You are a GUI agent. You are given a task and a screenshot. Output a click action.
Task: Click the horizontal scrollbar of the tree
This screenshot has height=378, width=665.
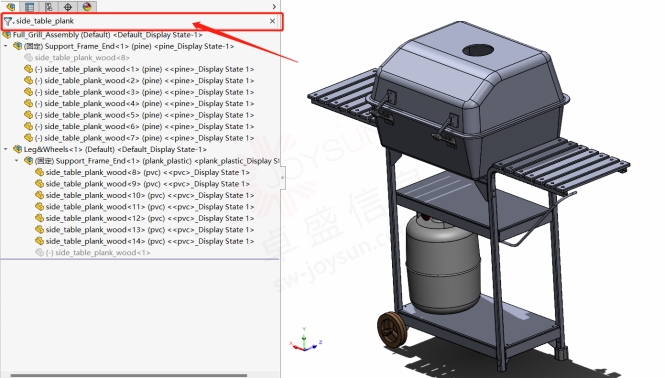coord(129,375)
